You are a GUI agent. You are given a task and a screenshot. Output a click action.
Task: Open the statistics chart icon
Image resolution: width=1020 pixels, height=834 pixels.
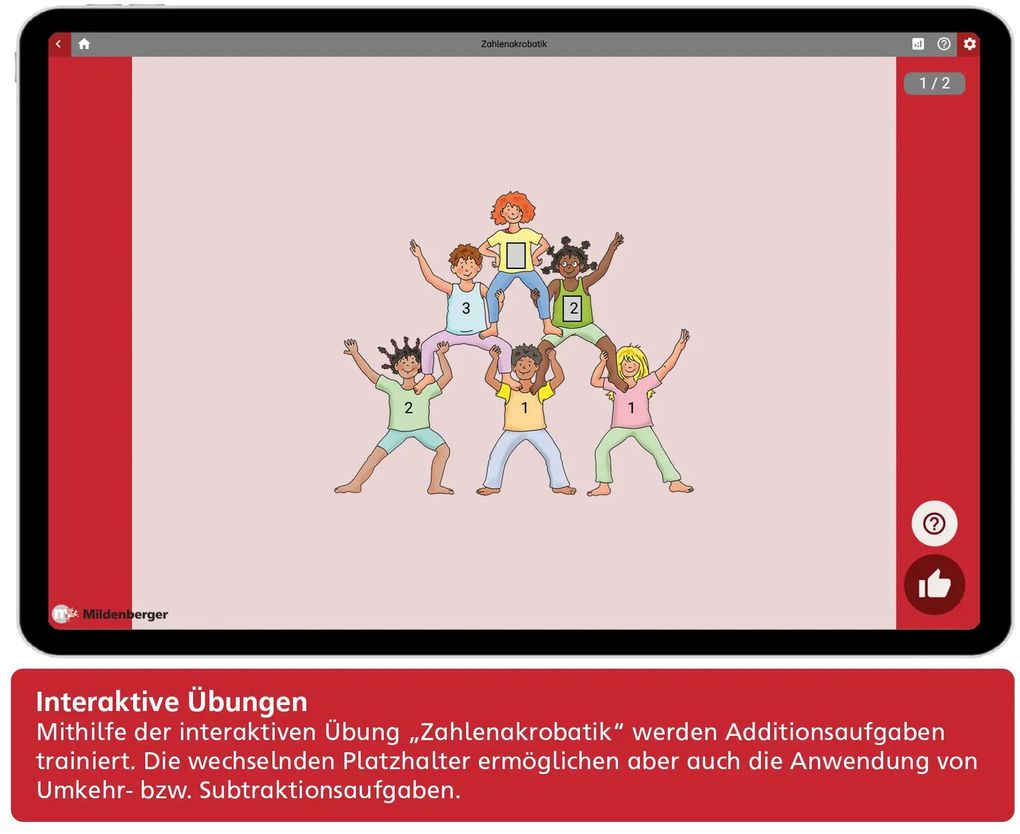918,44
